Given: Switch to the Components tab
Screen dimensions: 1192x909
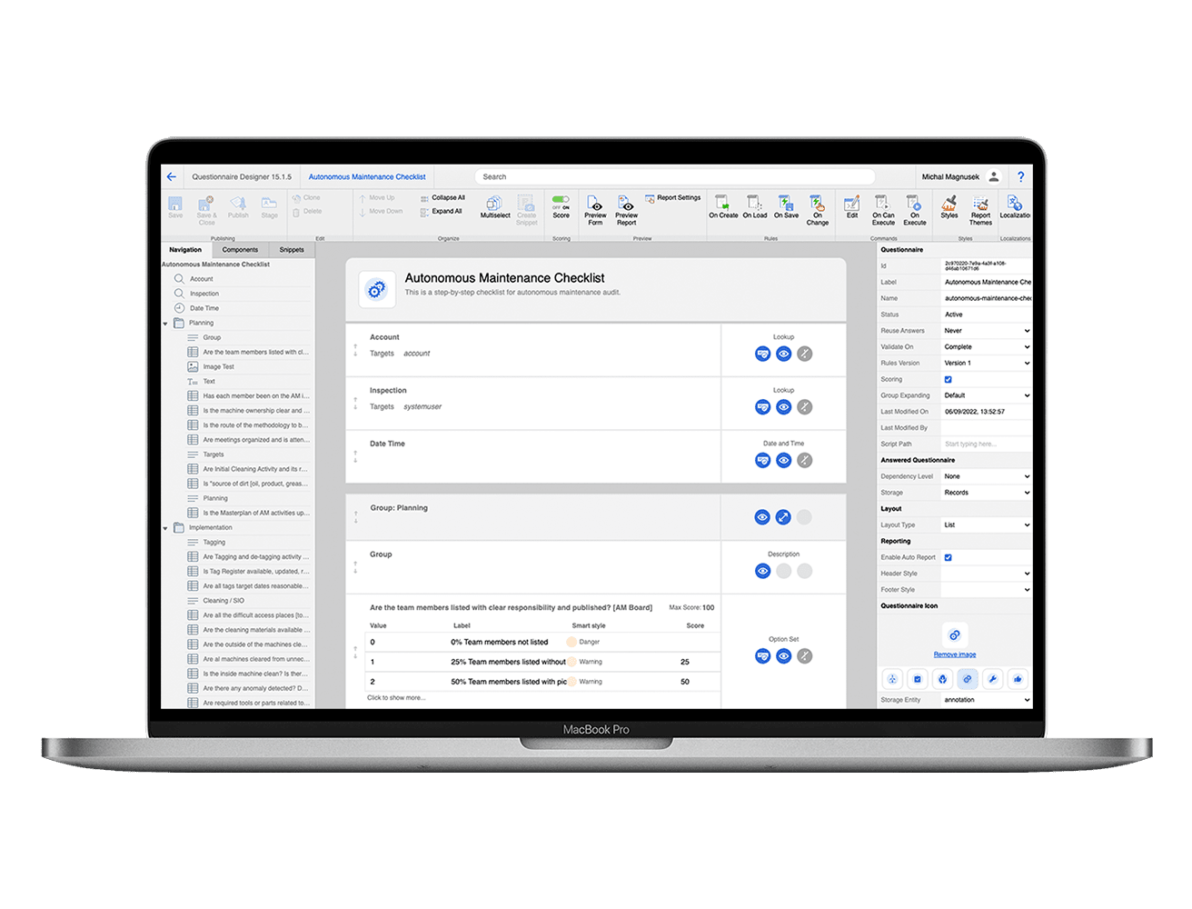Looking at the screenshot, I should pos(240,250).
